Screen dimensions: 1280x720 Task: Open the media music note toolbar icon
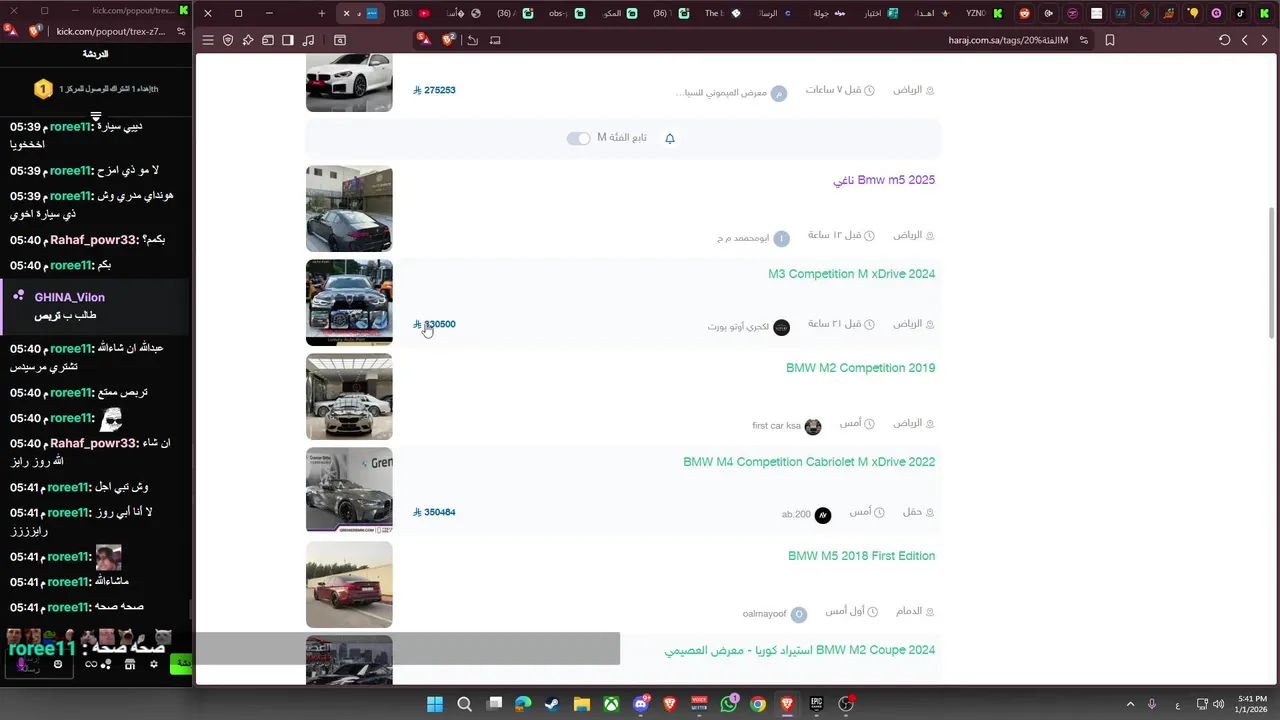(x=308, y=40)
